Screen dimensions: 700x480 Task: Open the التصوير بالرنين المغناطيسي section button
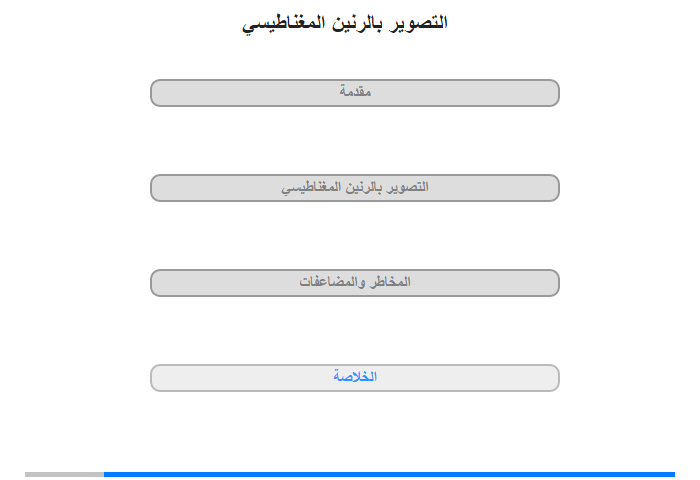(x=354, y=188)
